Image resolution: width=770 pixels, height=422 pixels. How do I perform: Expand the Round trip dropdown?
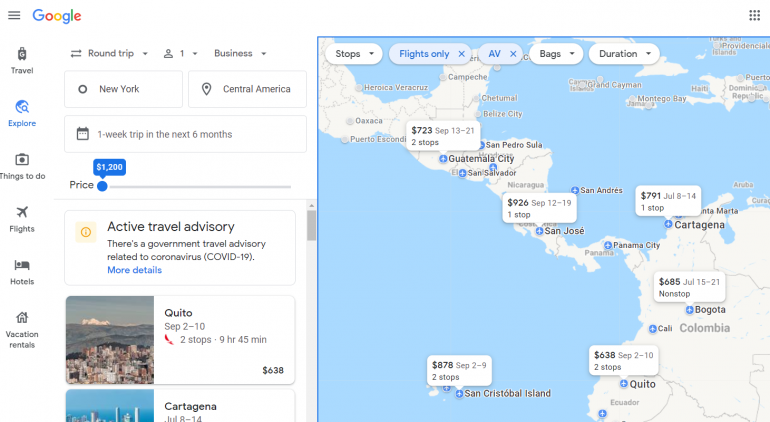(x=110, y=54)
